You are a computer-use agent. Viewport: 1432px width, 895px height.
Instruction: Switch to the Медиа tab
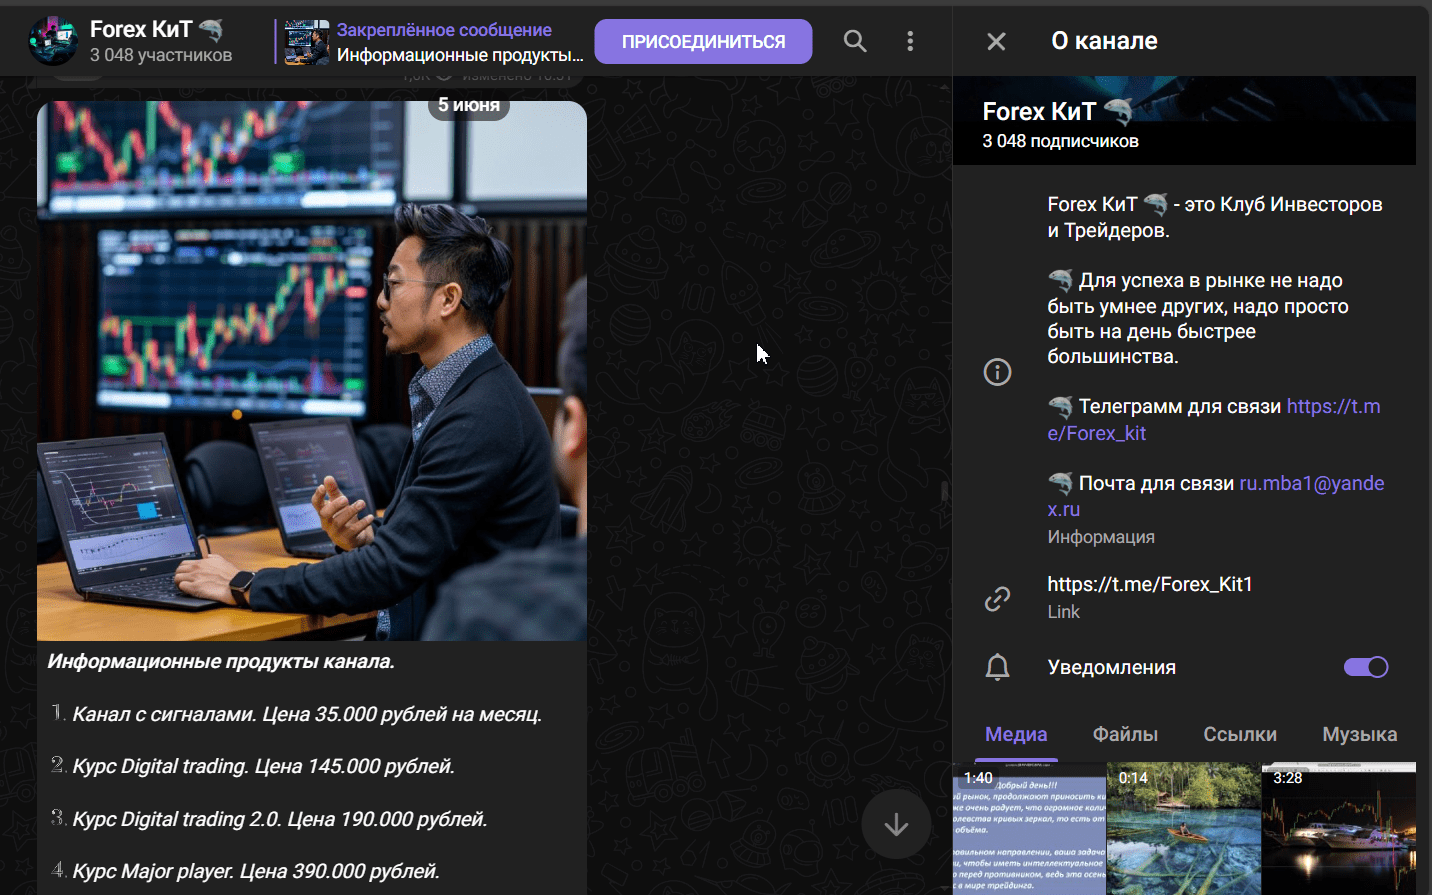[x=1016, y=734]
